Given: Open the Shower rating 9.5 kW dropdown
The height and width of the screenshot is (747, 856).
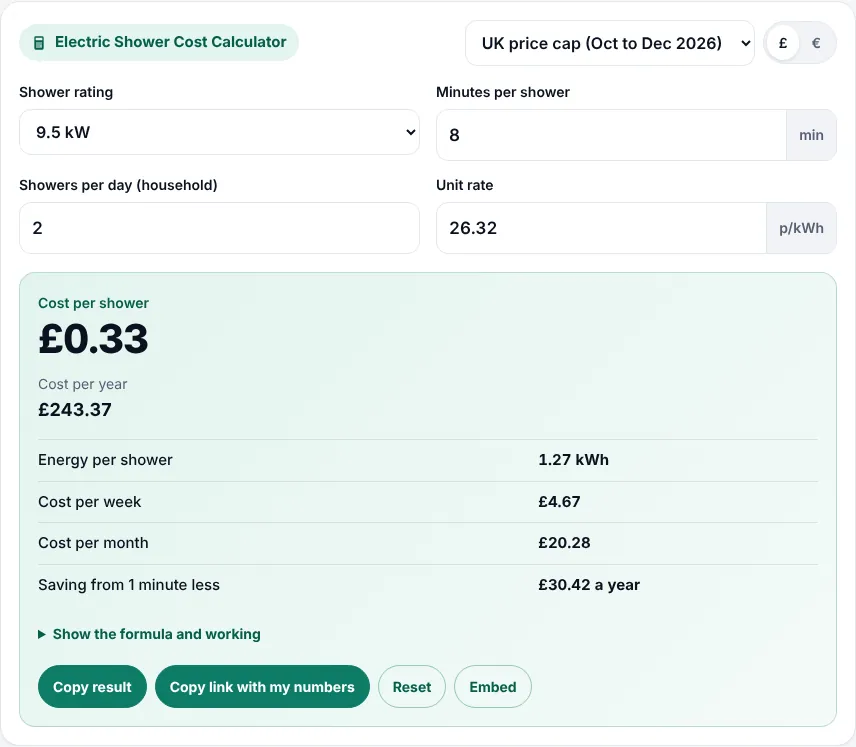Looking at the screenshot, I should point(219,132).
